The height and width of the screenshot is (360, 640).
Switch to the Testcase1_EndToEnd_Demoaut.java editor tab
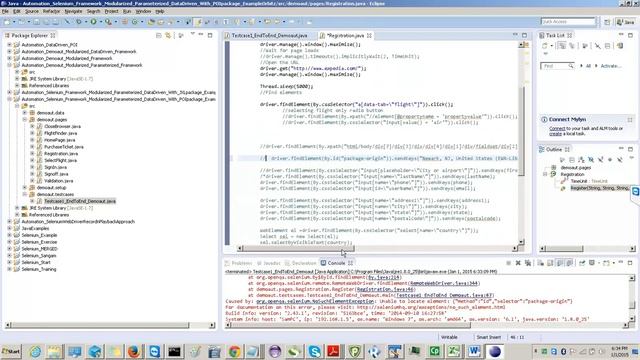click(x=269, y=36)
